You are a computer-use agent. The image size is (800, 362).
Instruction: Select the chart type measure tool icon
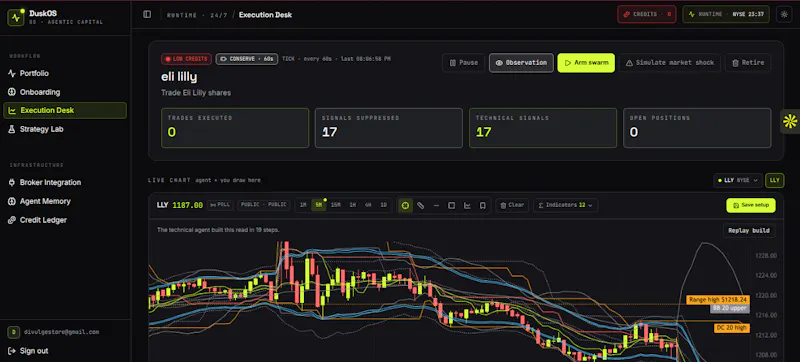[467, 205]
